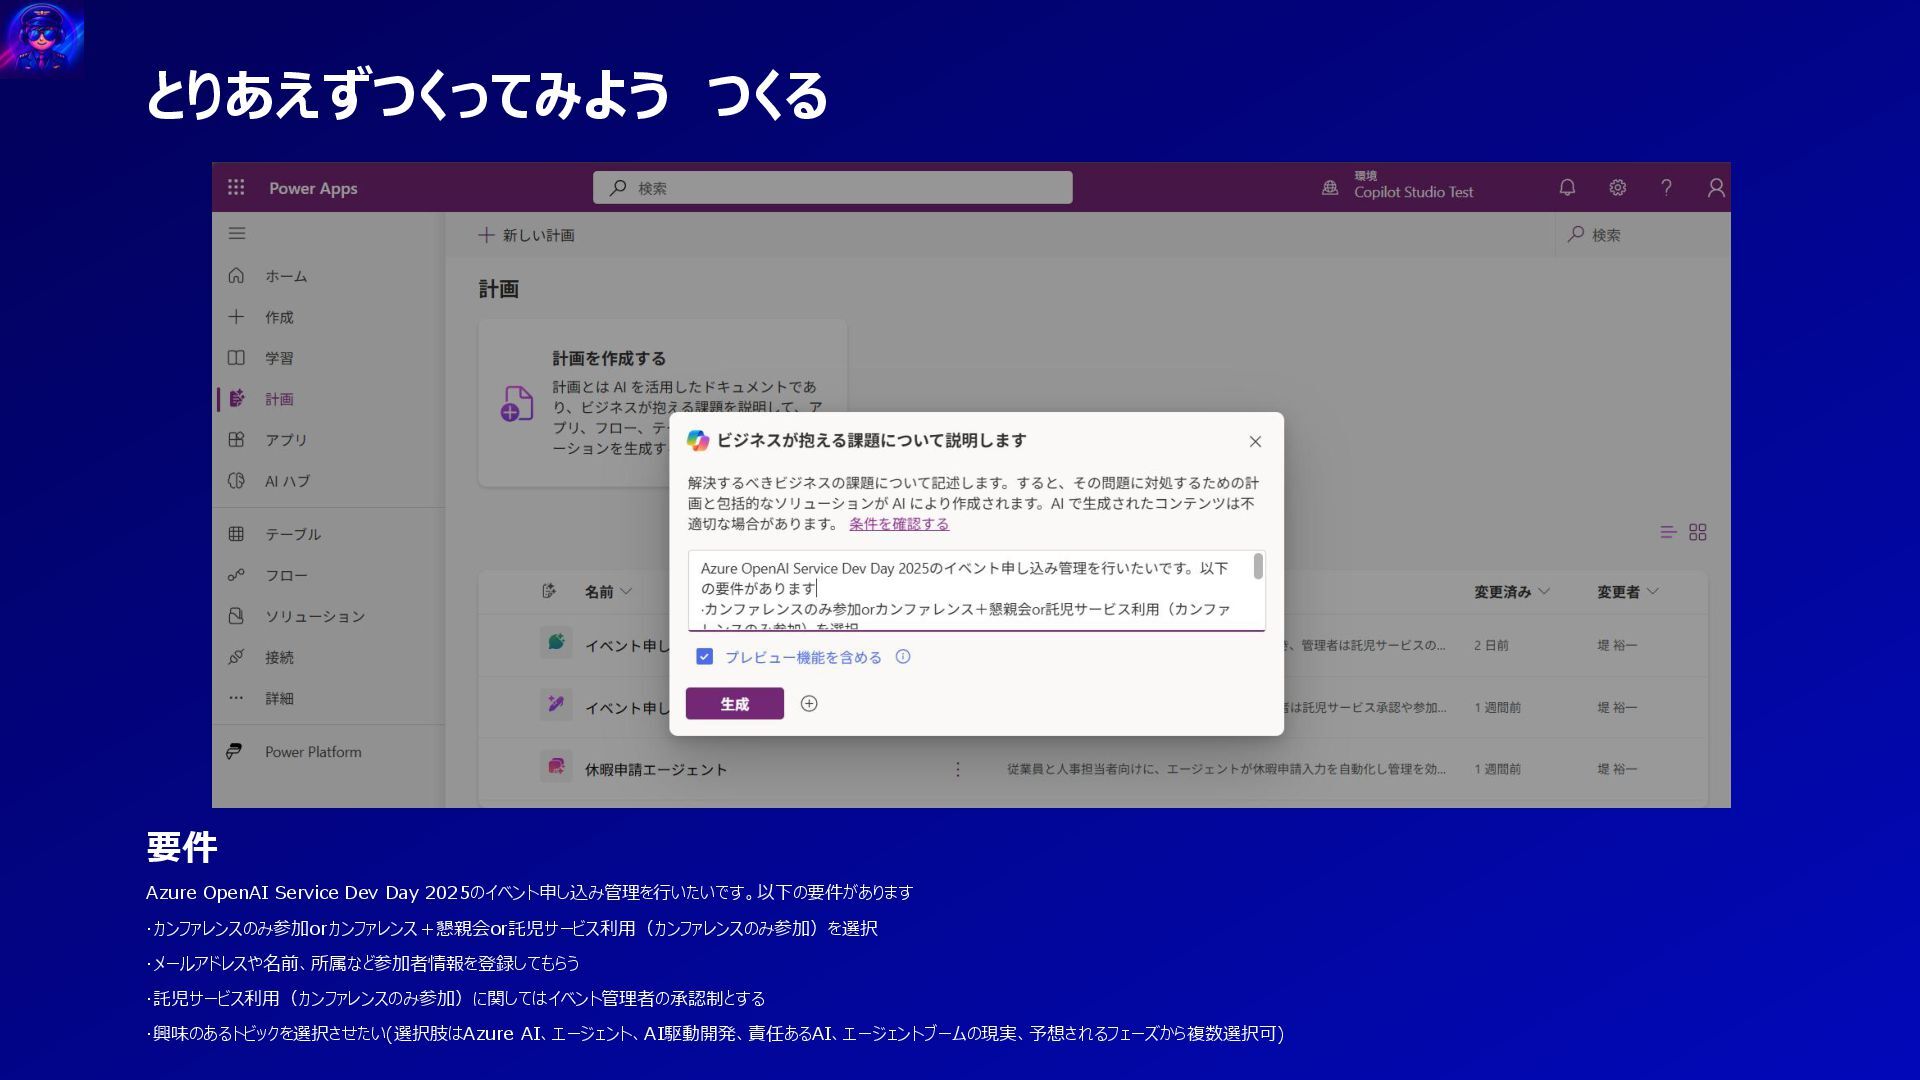
Task: Click the 休暇申請エージェント plan icon
Action: coord(556,766)
